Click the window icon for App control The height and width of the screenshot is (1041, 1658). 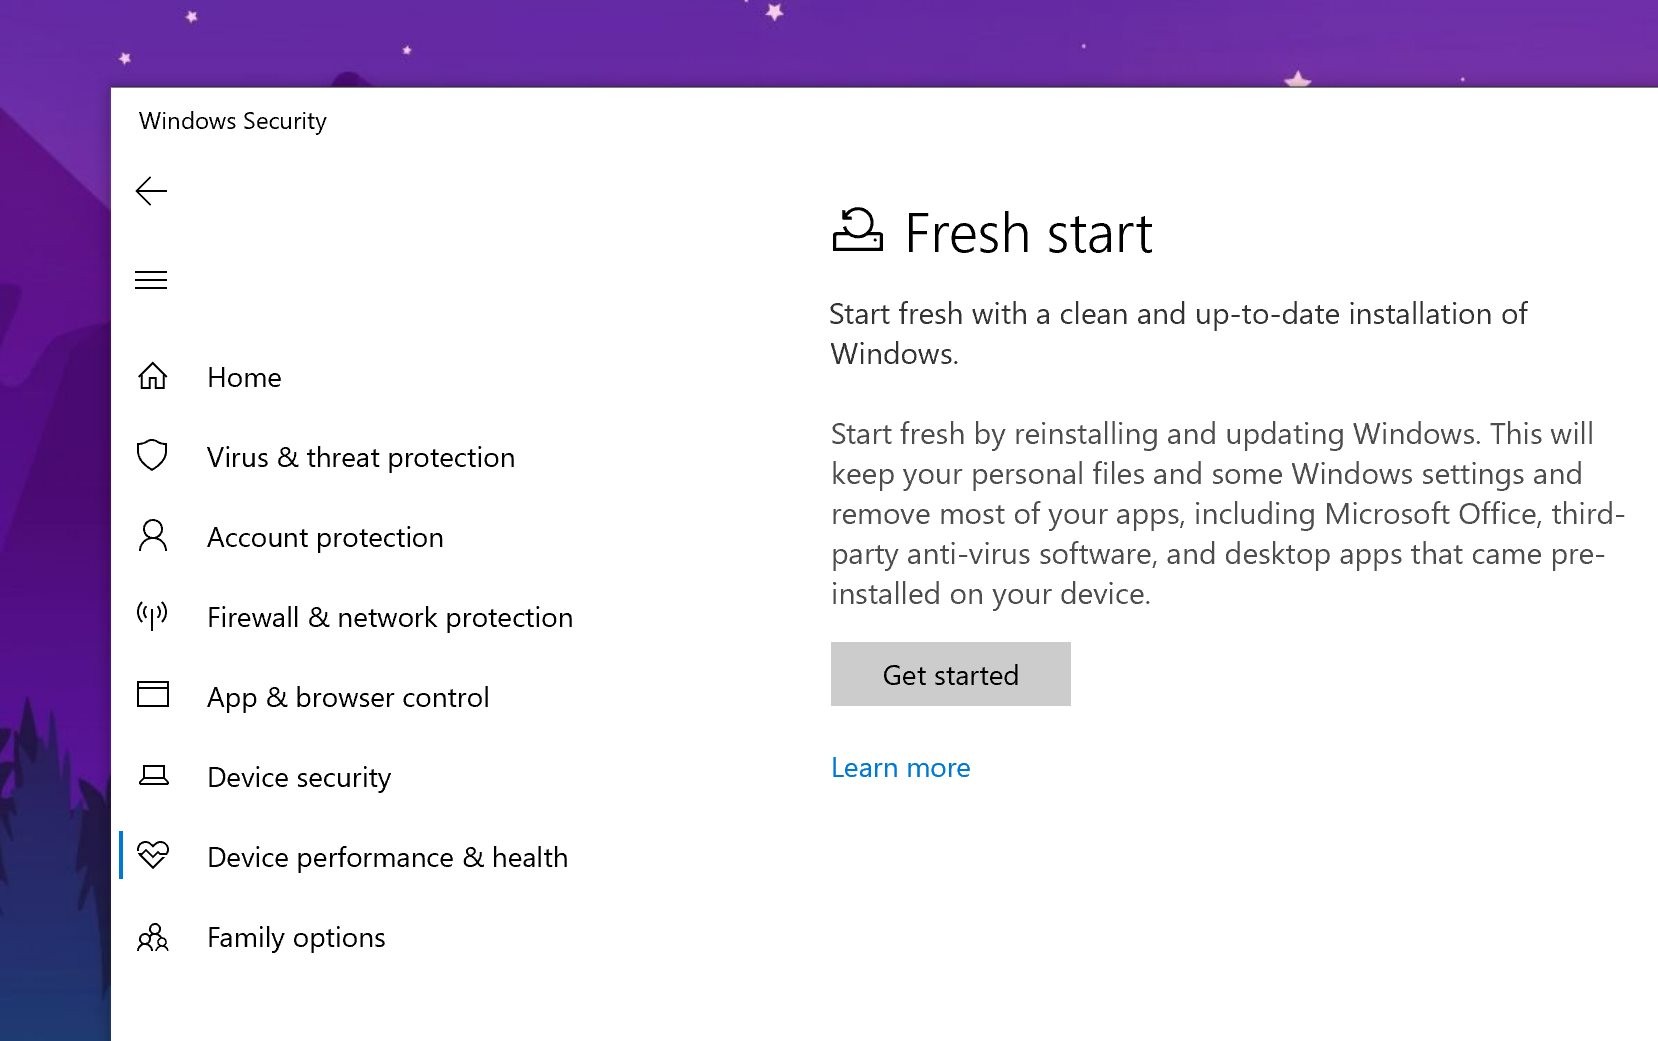(153, 694)
